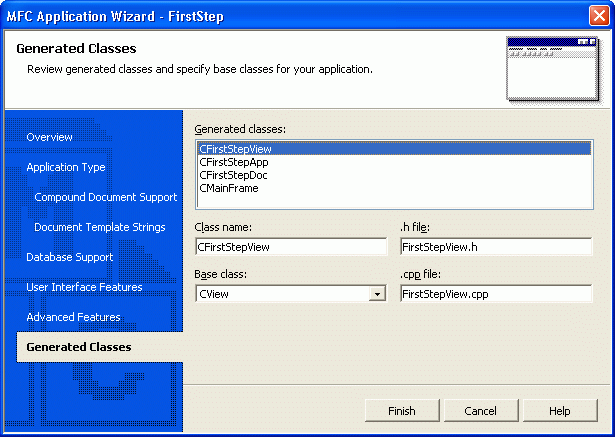Open wizard Help with Help button
Screen dimensions: 615x437
[559, 411]
